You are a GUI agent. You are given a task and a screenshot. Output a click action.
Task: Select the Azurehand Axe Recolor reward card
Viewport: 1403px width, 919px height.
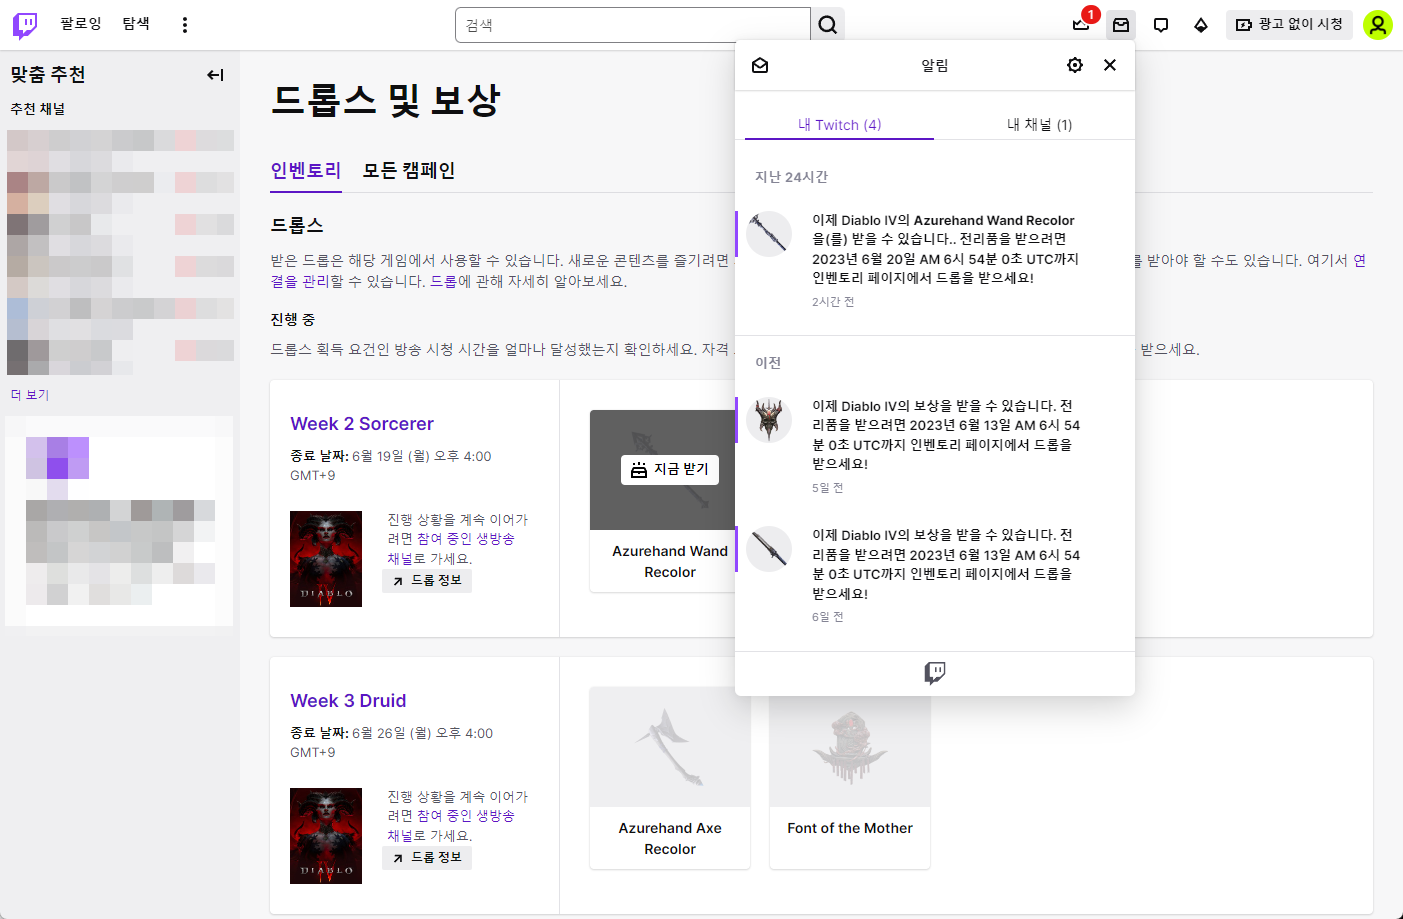click(x=670, y=778)
